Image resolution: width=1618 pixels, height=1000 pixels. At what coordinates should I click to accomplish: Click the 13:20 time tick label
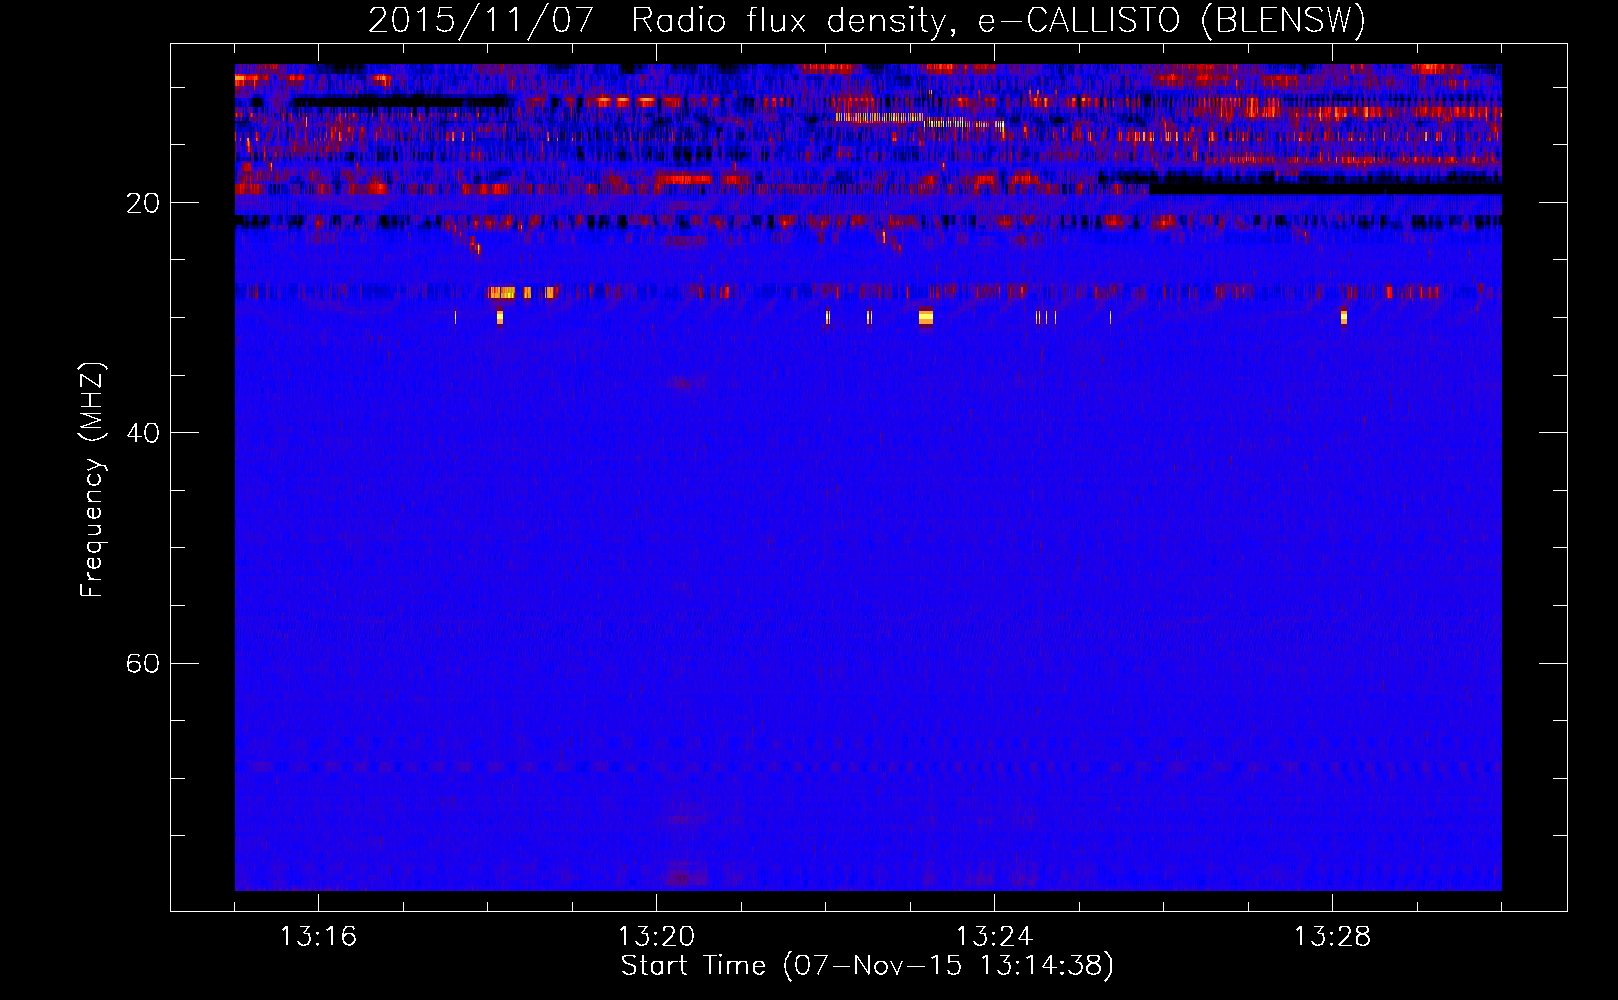pyautogui.click(x=656, y=937)
